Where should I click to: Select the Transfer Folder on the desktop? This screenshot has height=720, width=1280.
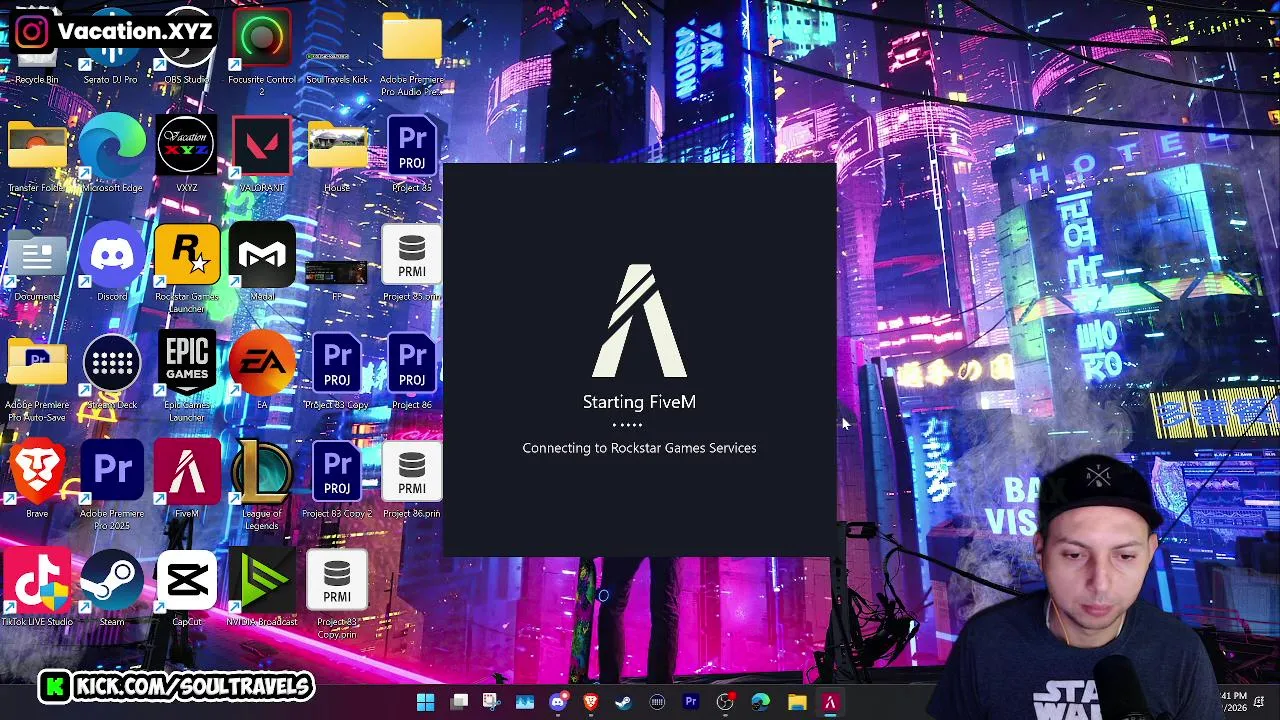pyautogui.click(x=37, y=155)
